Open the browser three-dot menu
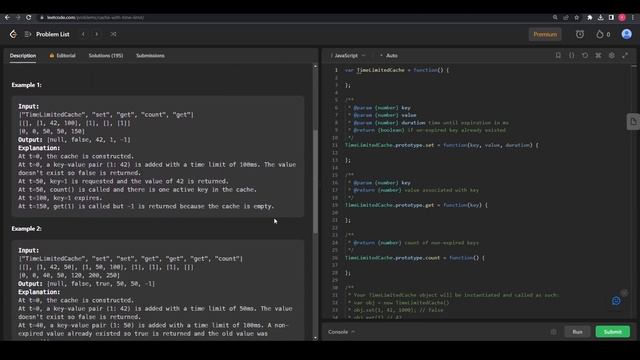The width and height of the screenshot is (640, 360). 633,18
